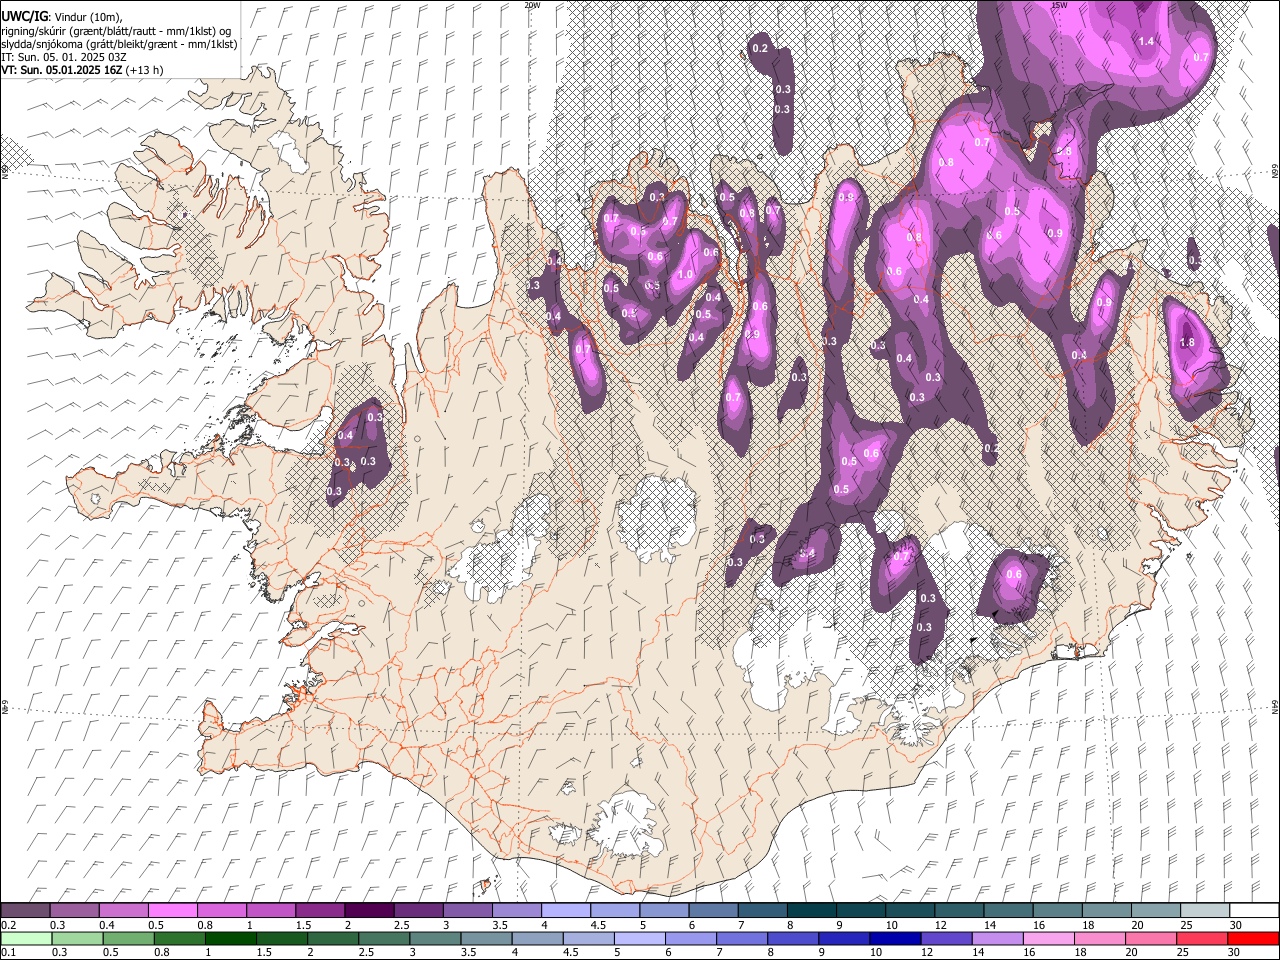Click the 'UWC/IG' title text
The width and height of the screenshot is (1280, 960).
tap(24, 15)
